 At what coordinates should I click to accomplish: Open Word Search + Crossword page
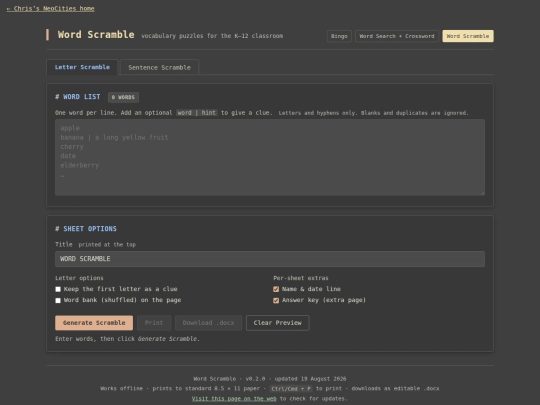point(397,36)
